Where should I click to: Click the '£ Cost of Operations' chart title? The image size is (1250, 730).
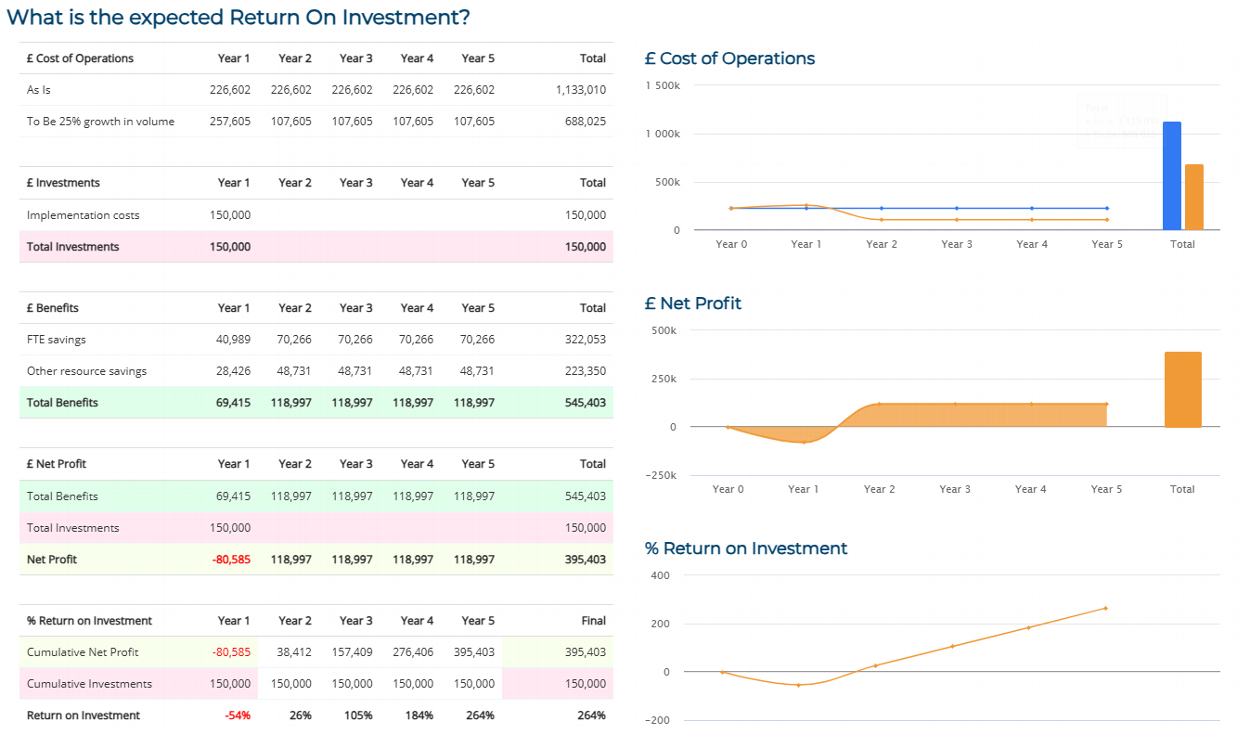(730, 59)
